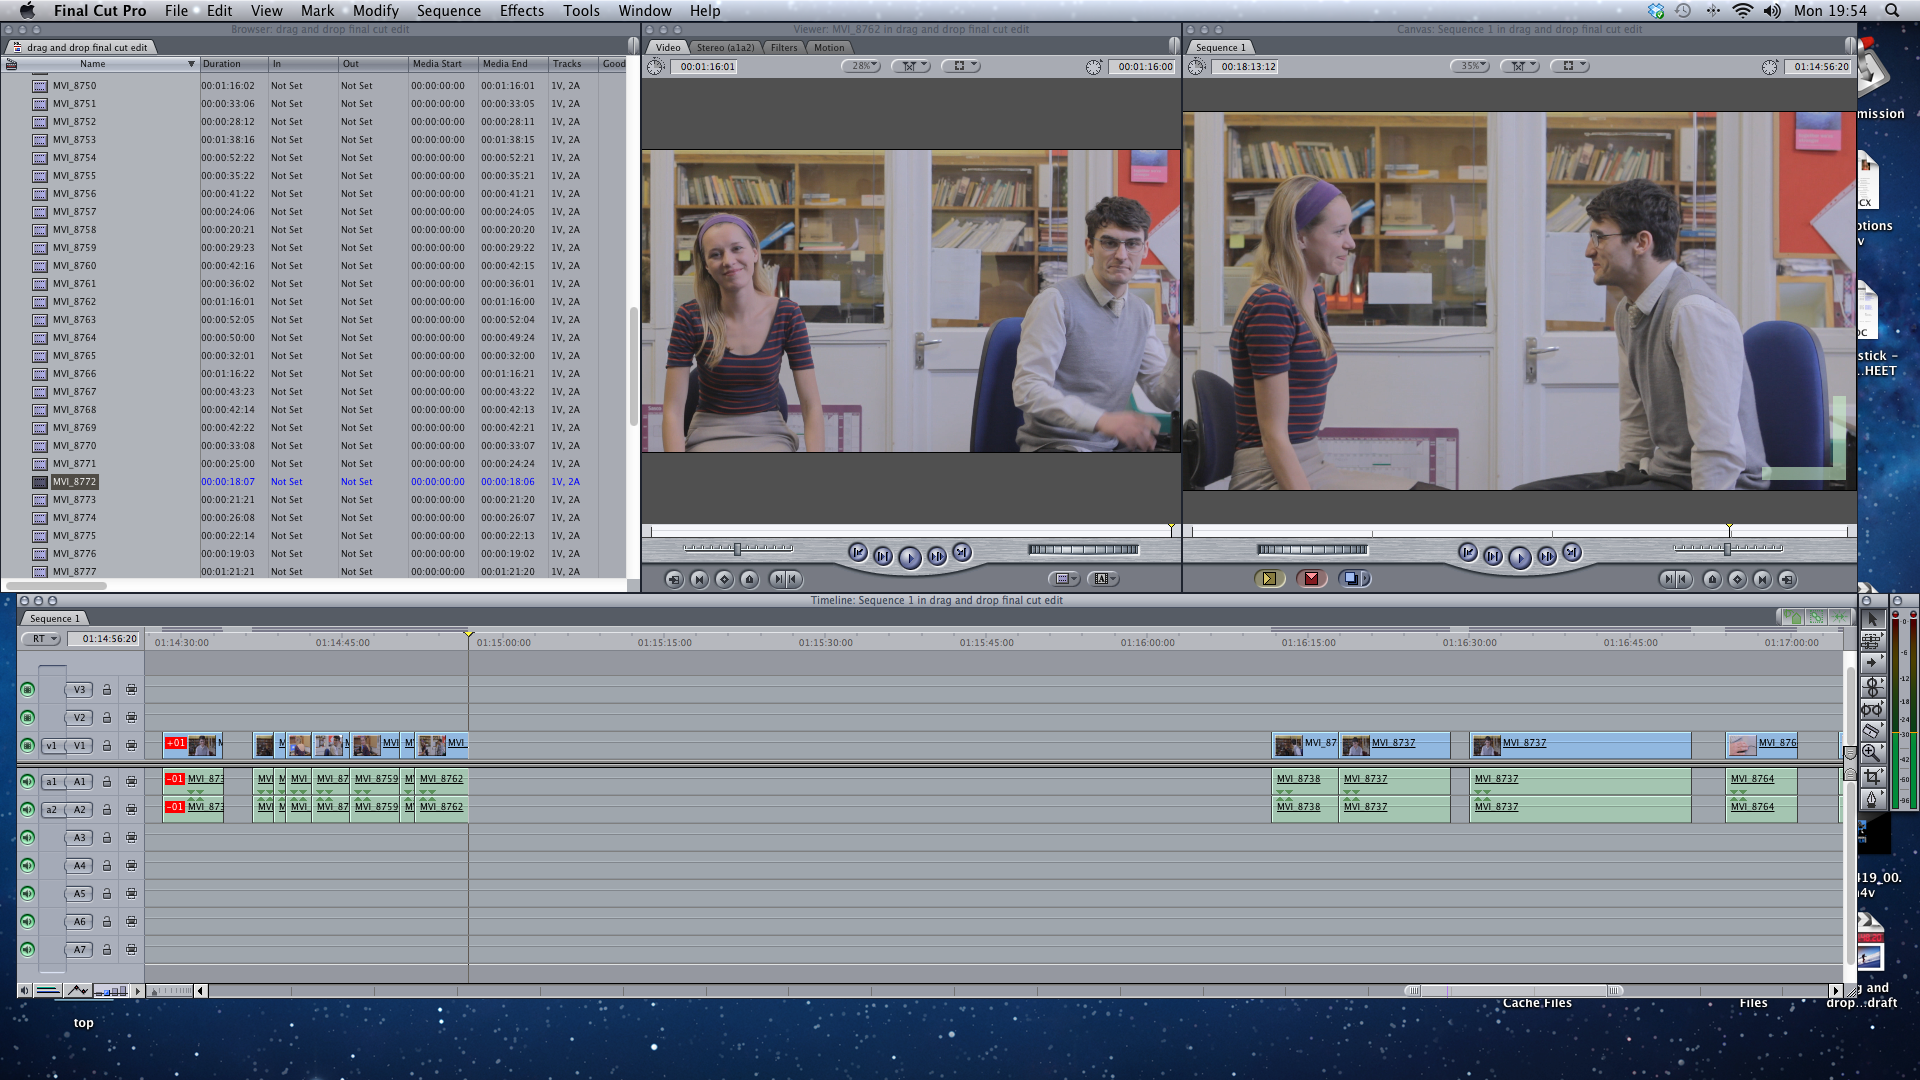Select the Pen tool in tool palette
Image resolution: width=1920 pixels, height=1080 pixels.
1871,799
